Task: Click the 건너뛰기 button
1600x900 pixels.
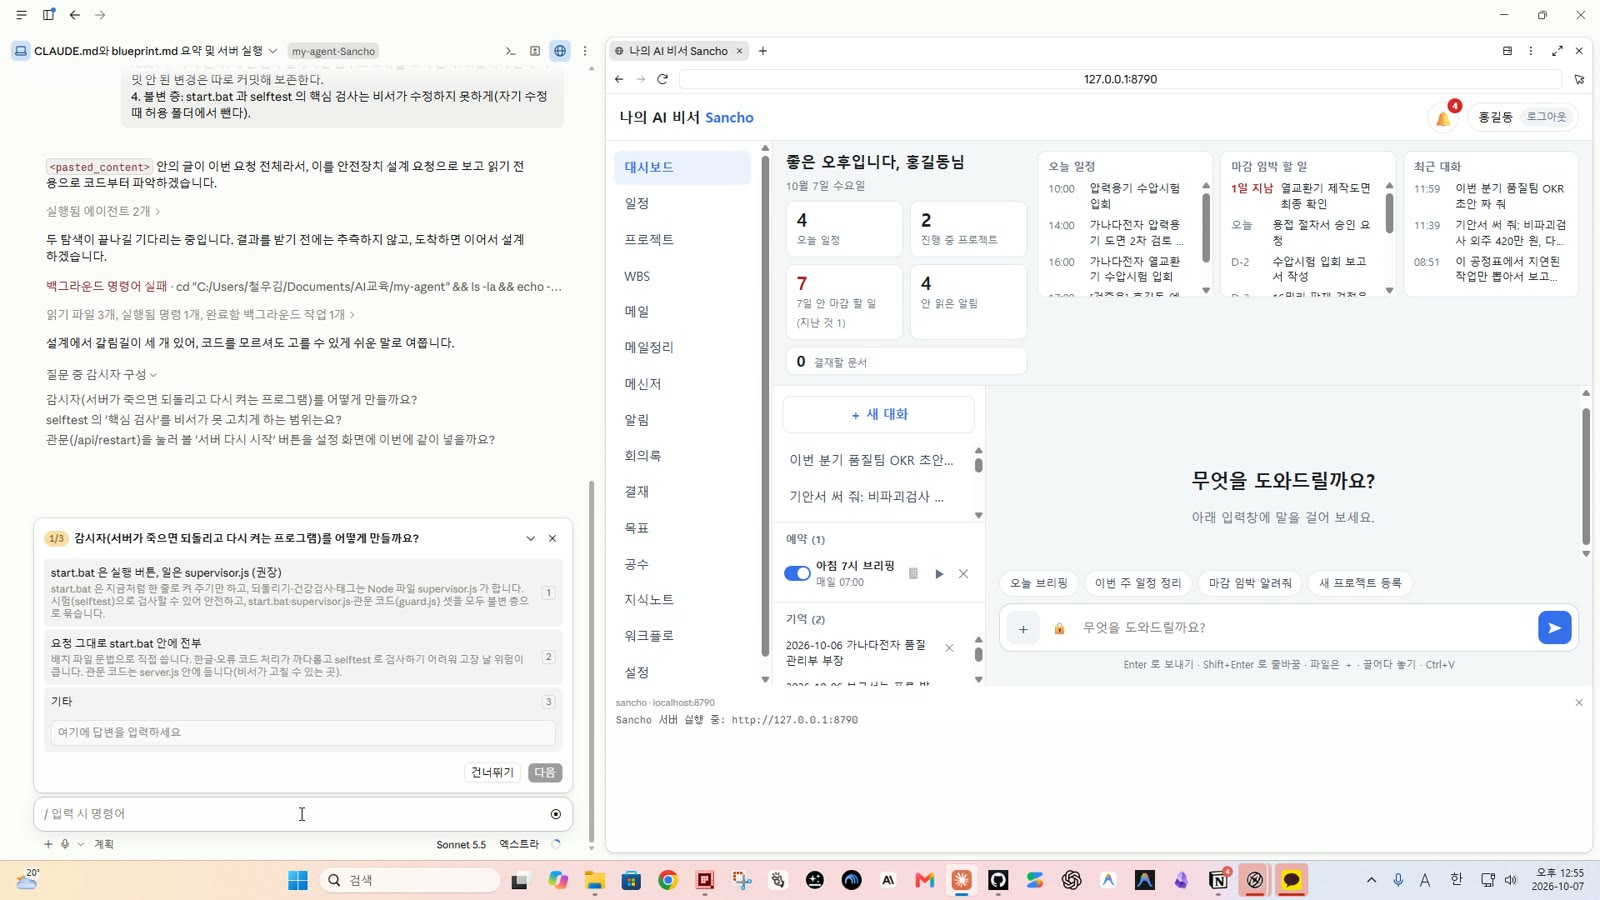Action: [x=492, y=773]
